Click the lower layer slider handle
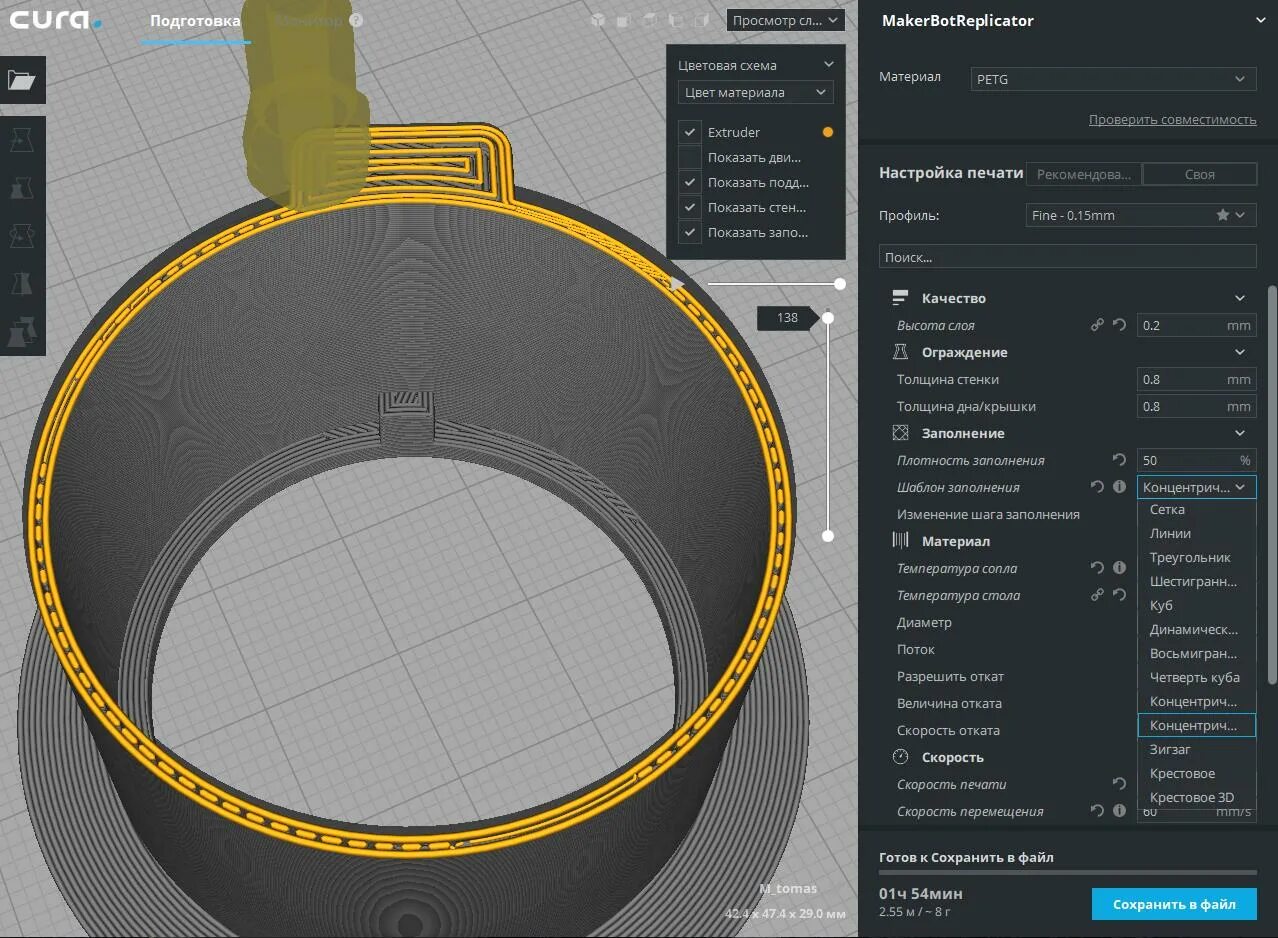Screen dimensions: 1278x938 [x=828, y=536]
